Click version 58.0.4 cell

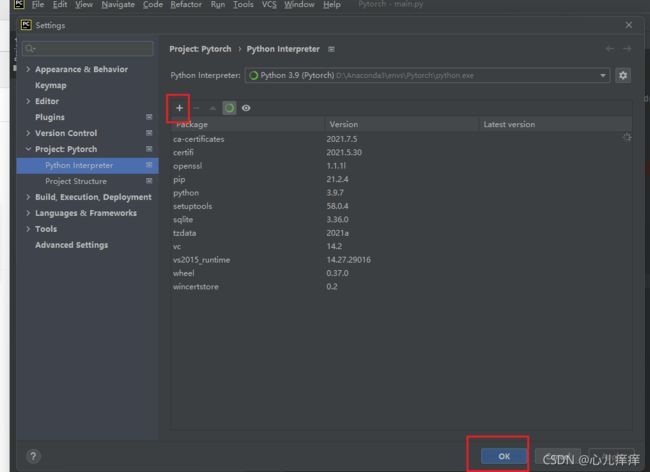tap(337, 206)
